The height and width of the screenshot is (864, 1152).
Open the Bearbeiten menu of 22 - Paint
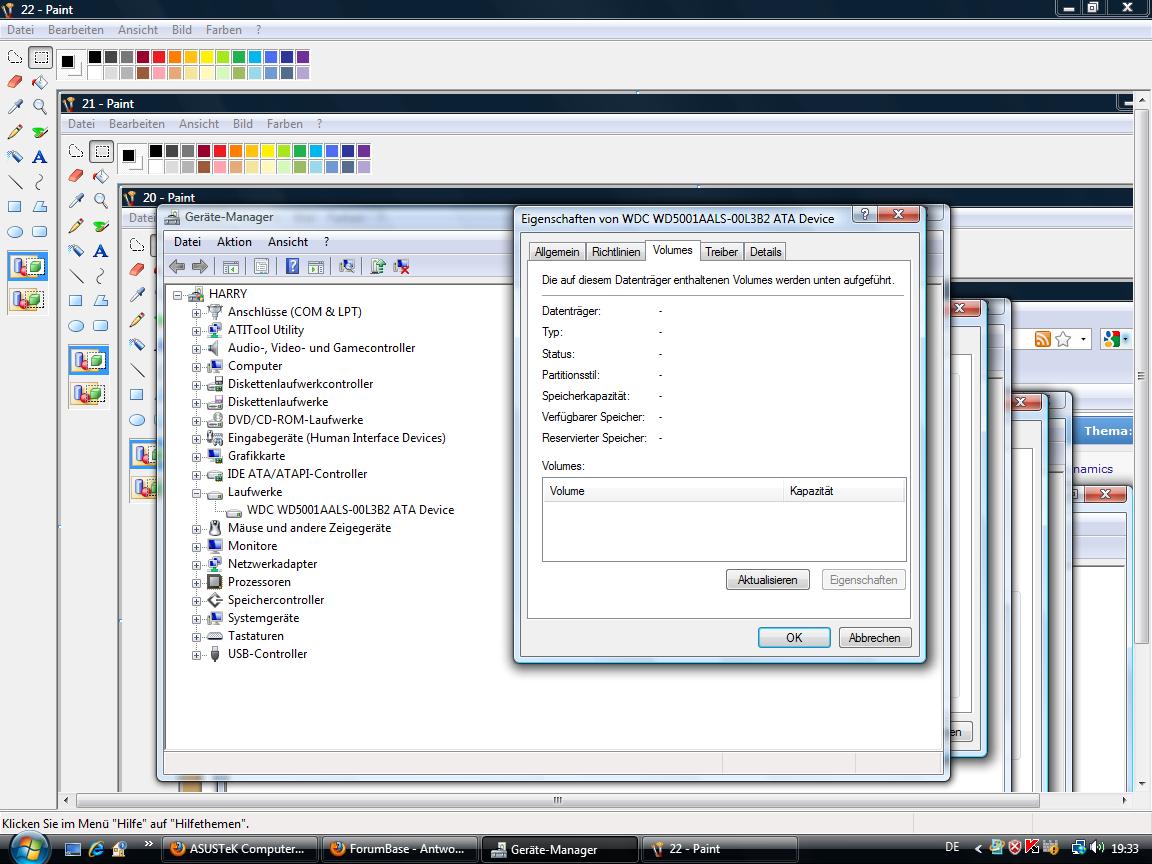[x=76, y=30]
